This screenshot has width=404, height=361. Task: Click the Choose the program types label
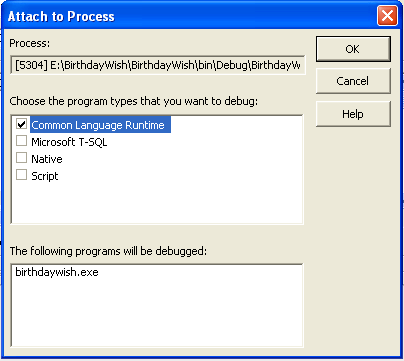[134, 101]
